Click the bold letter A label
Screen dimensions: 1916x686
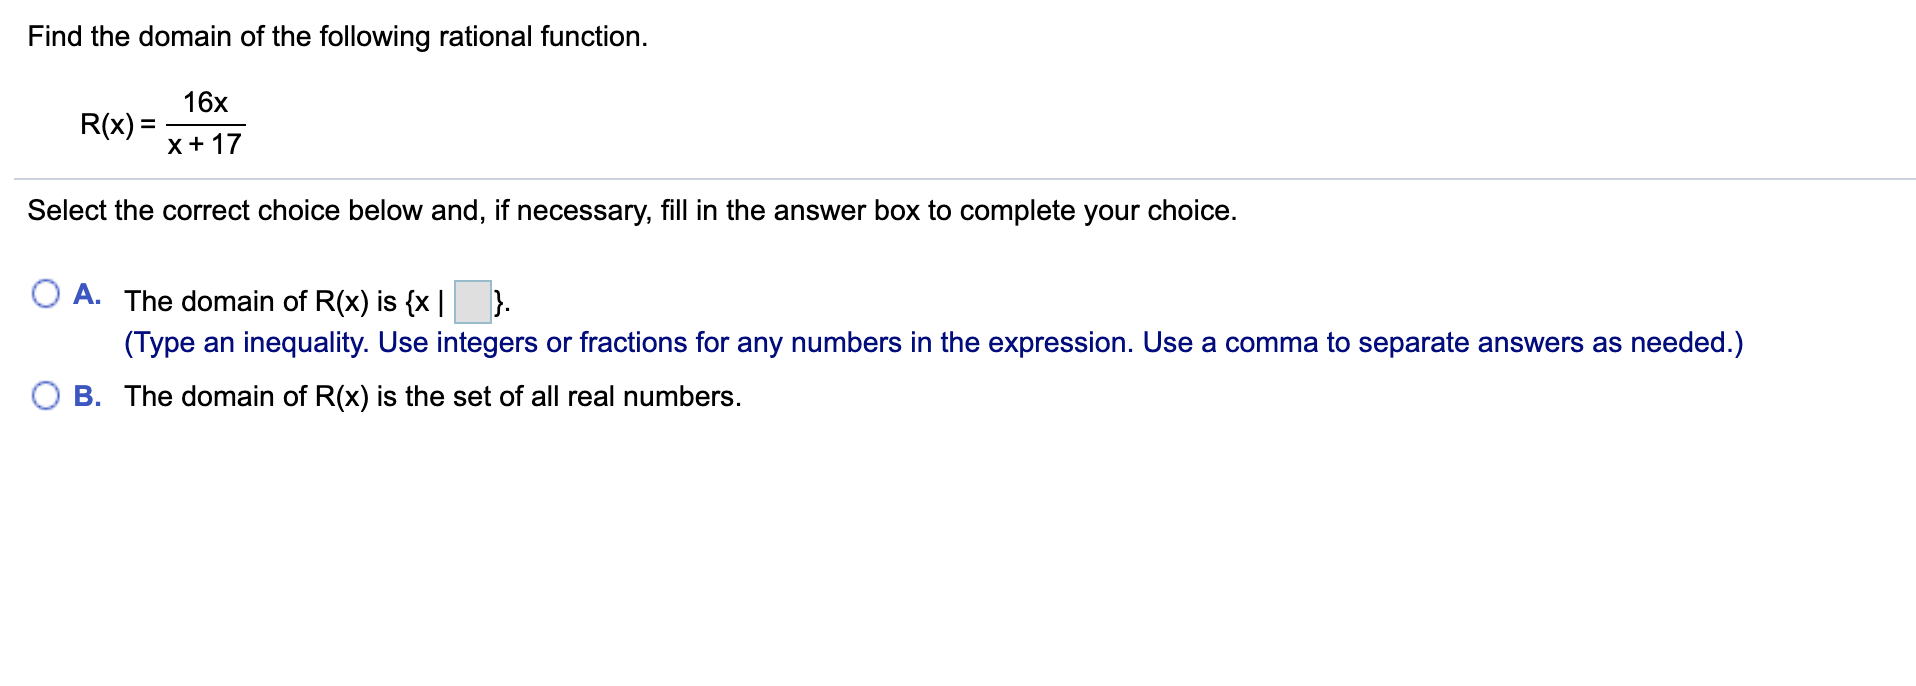(87, 295)
